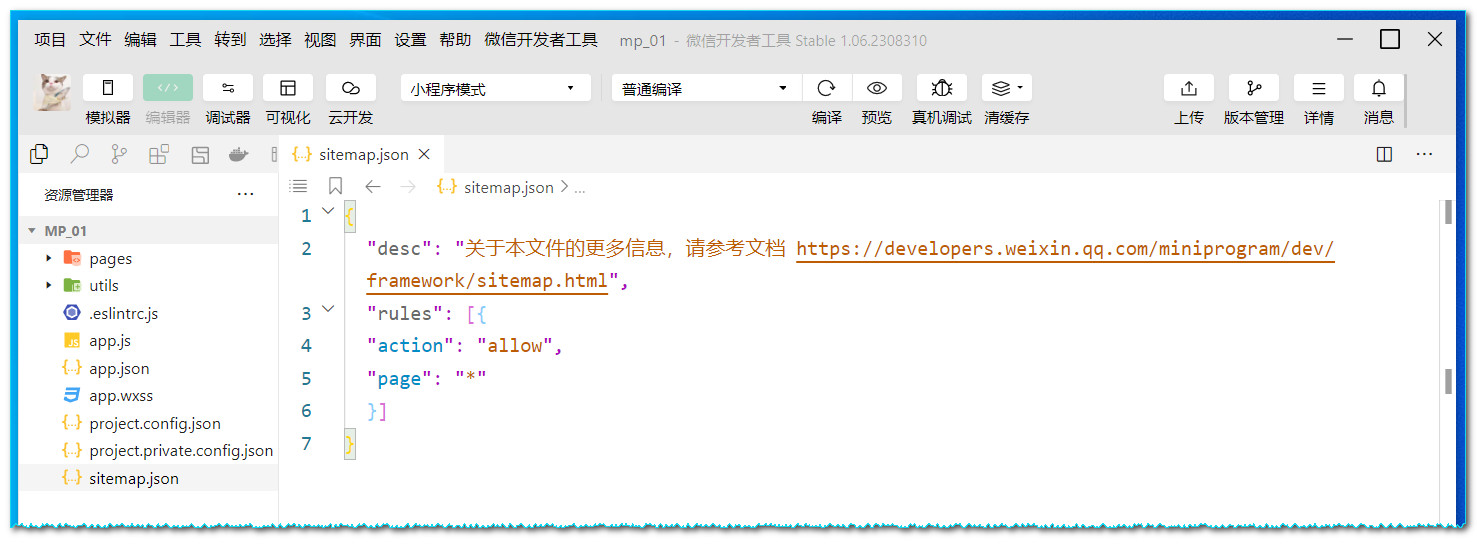This screenshot has width=1477, height=545.
Task: Click the split editor icon
Action: click(1384, 154)
